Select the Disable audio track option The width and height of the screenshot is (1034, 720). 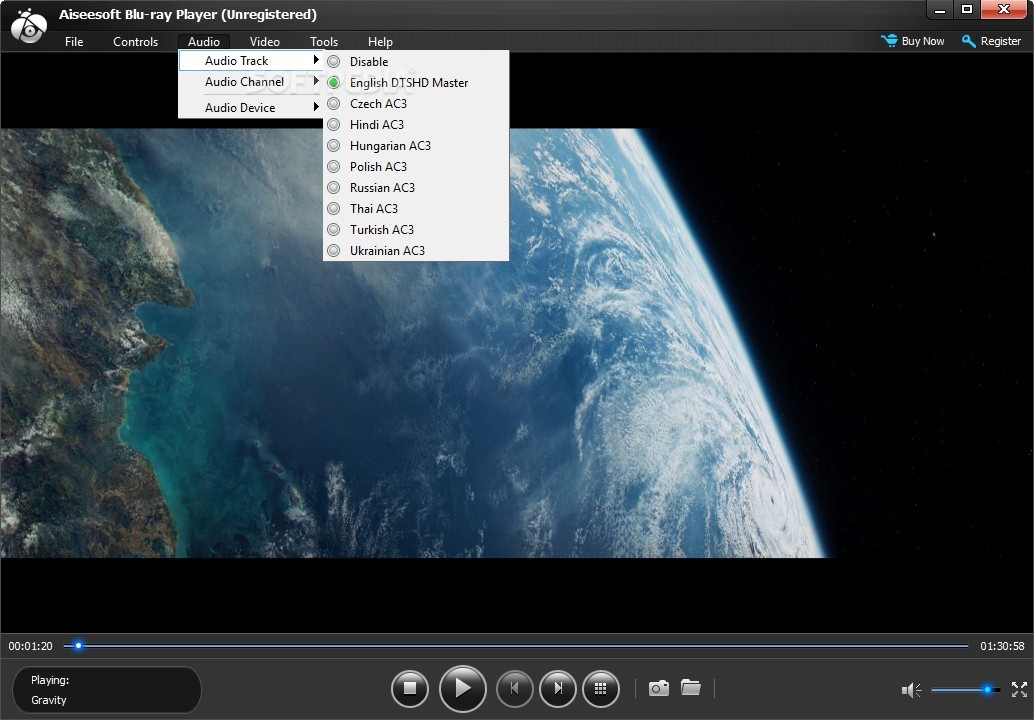point(416,61)
